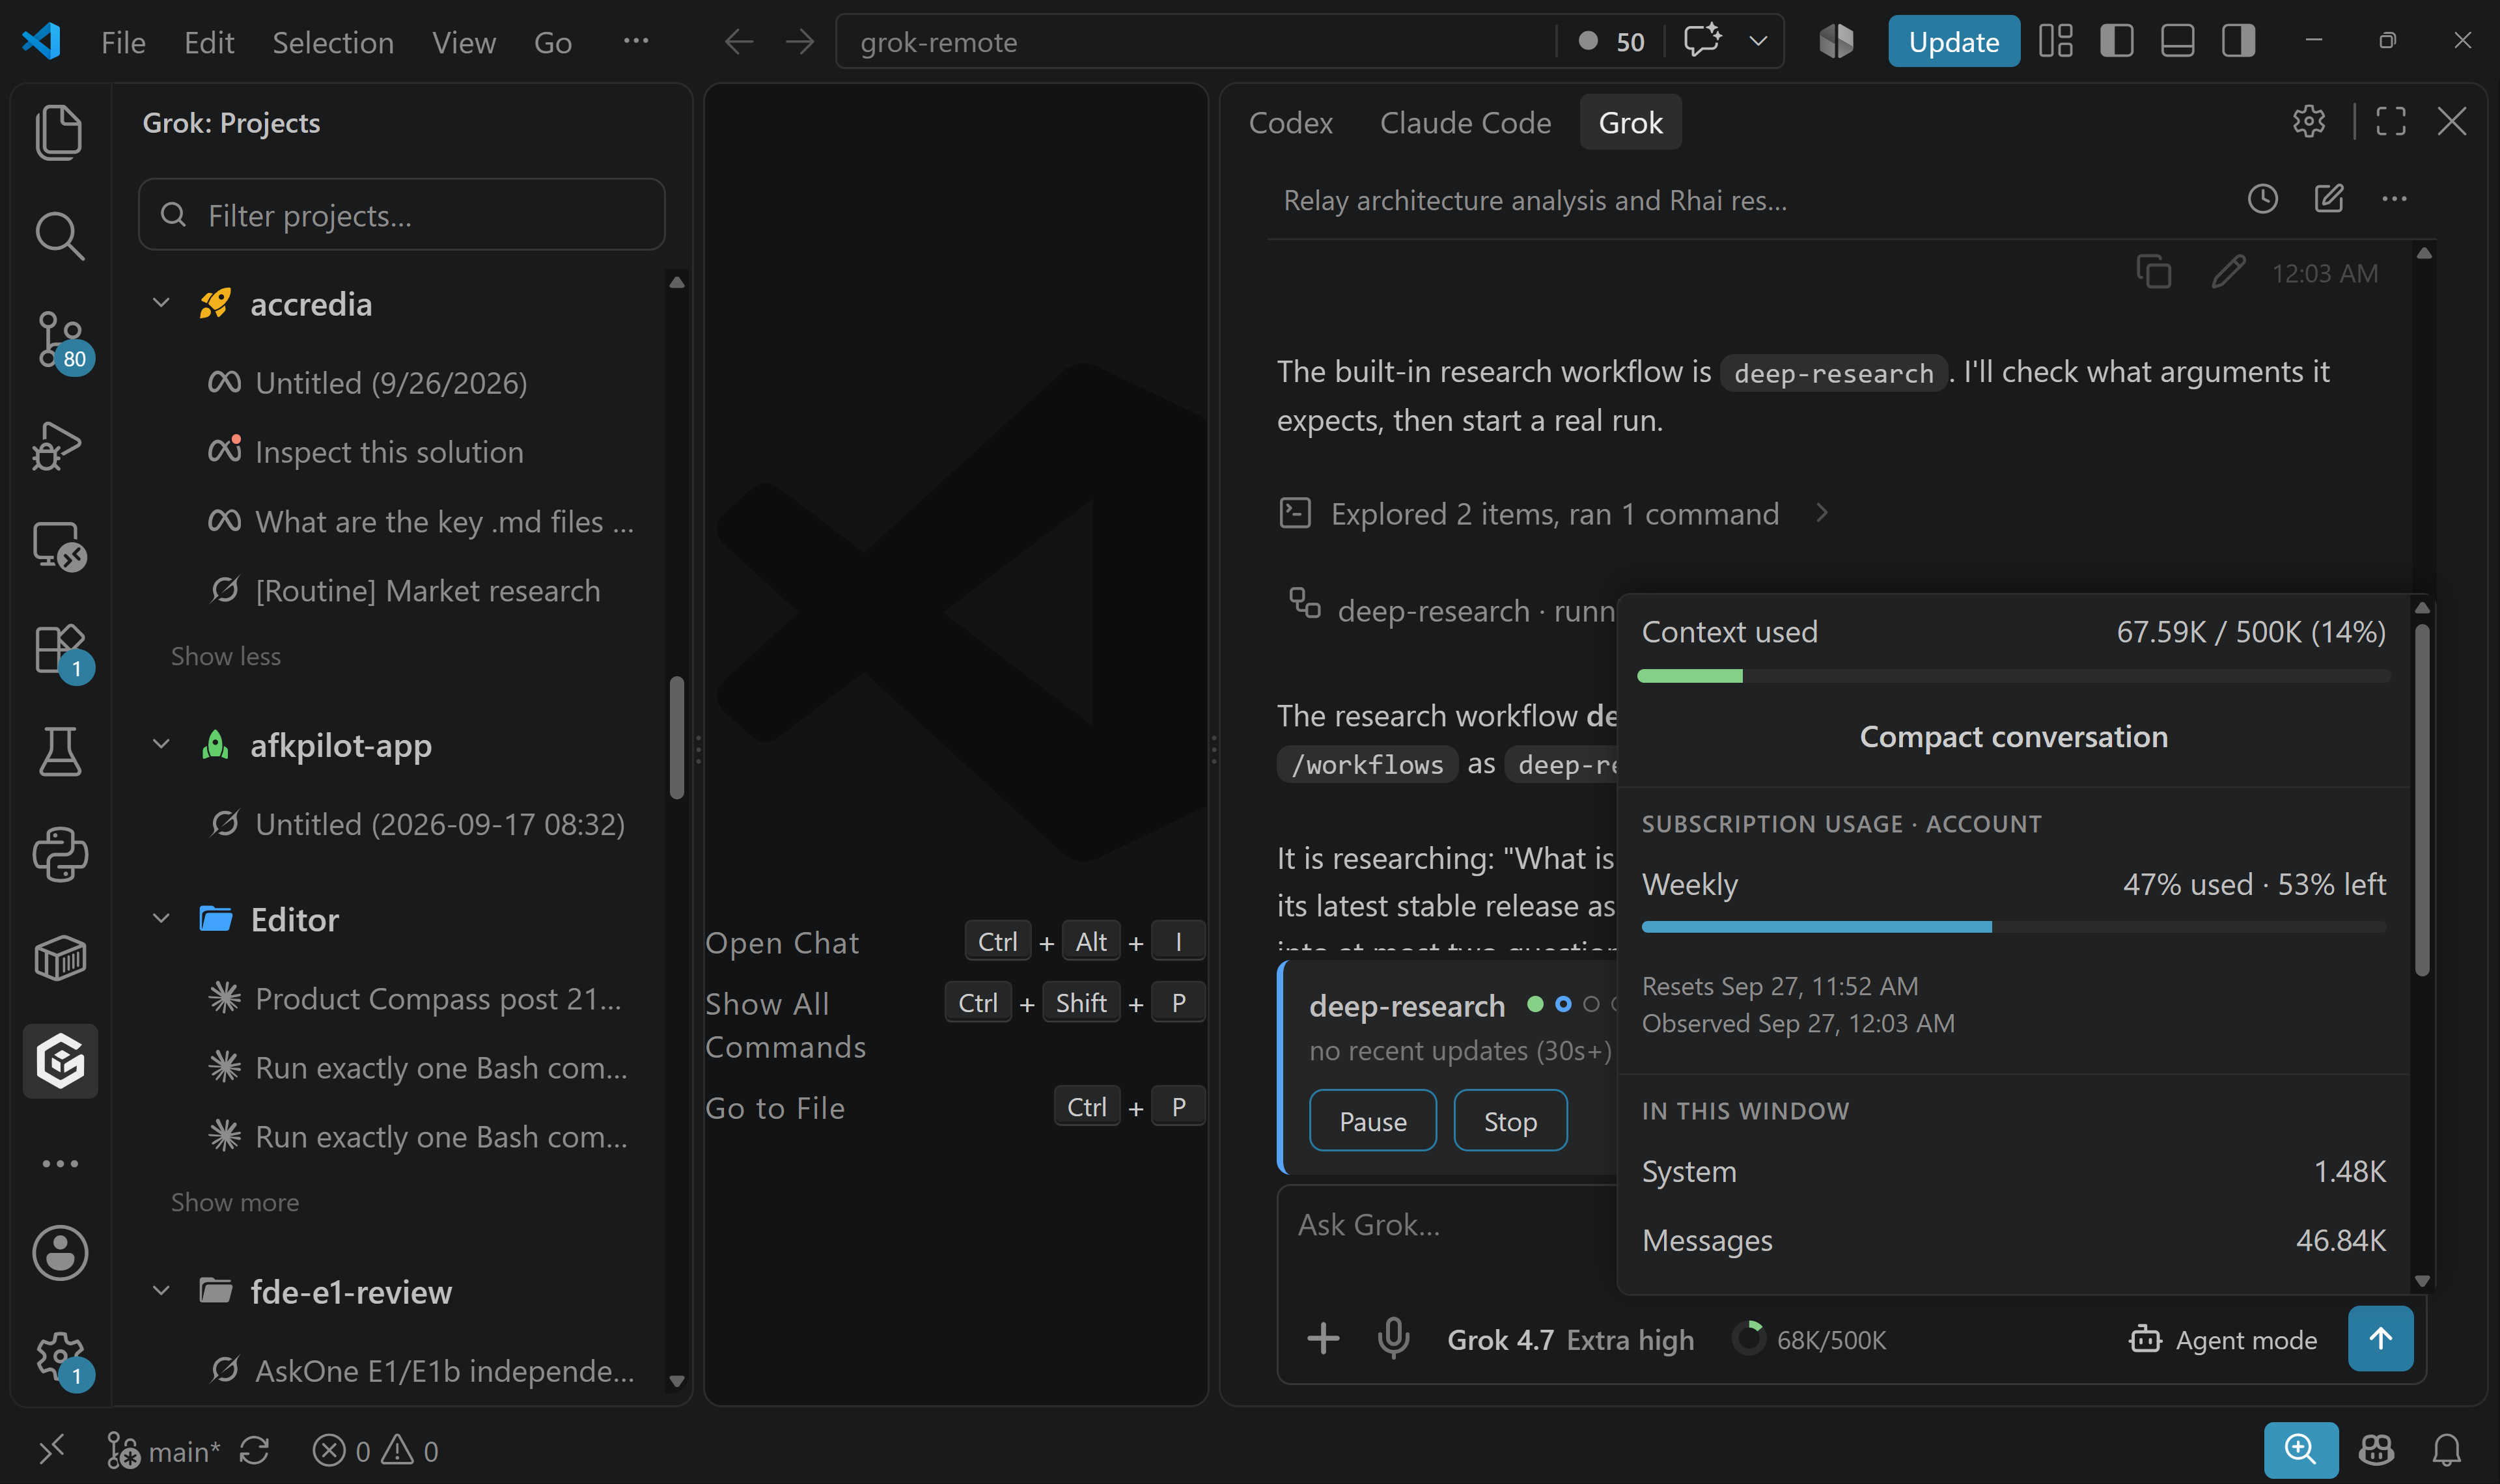Open the Python view icon
Image resolution: width=2500 pixels, height=1484 pixels.
(60, 855)
